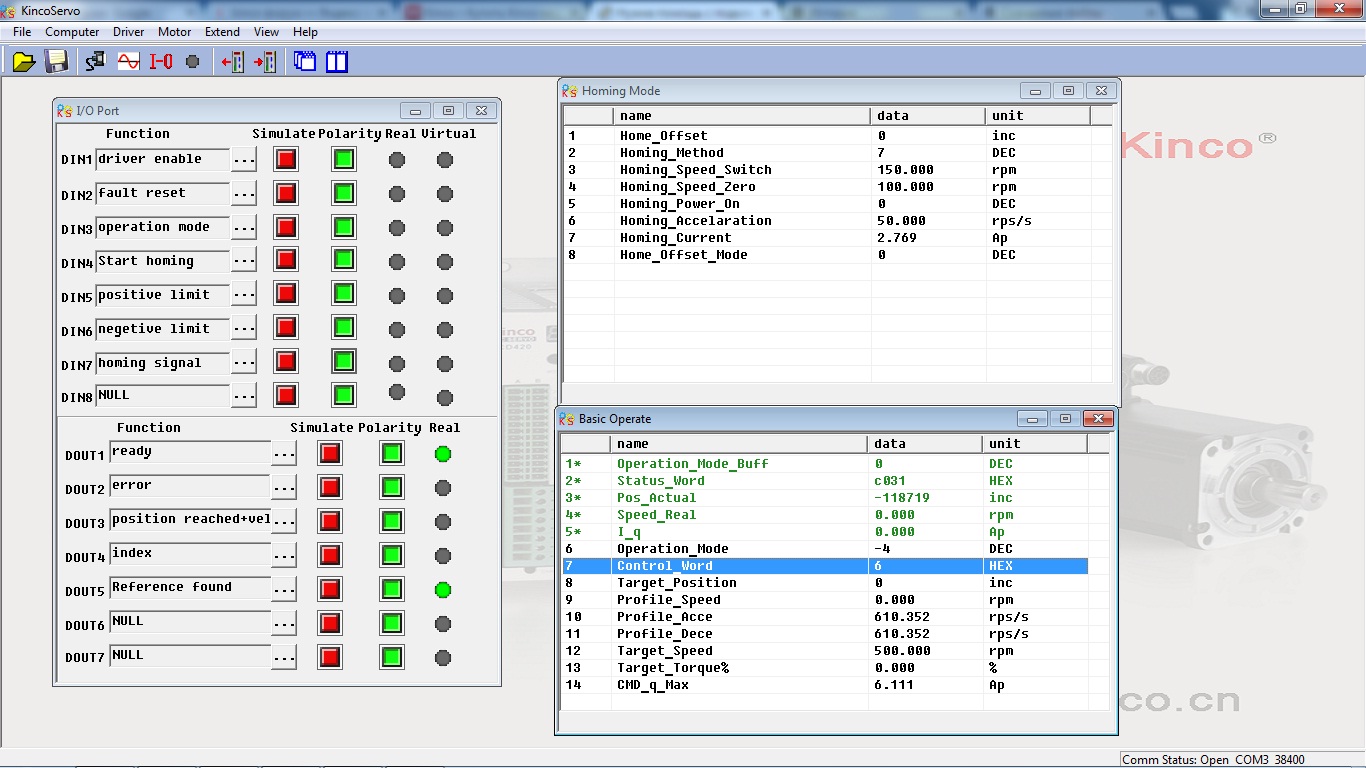Click the cascade windows toolbar icon
The image size is (1366, 768).
(x=305, y=62)
